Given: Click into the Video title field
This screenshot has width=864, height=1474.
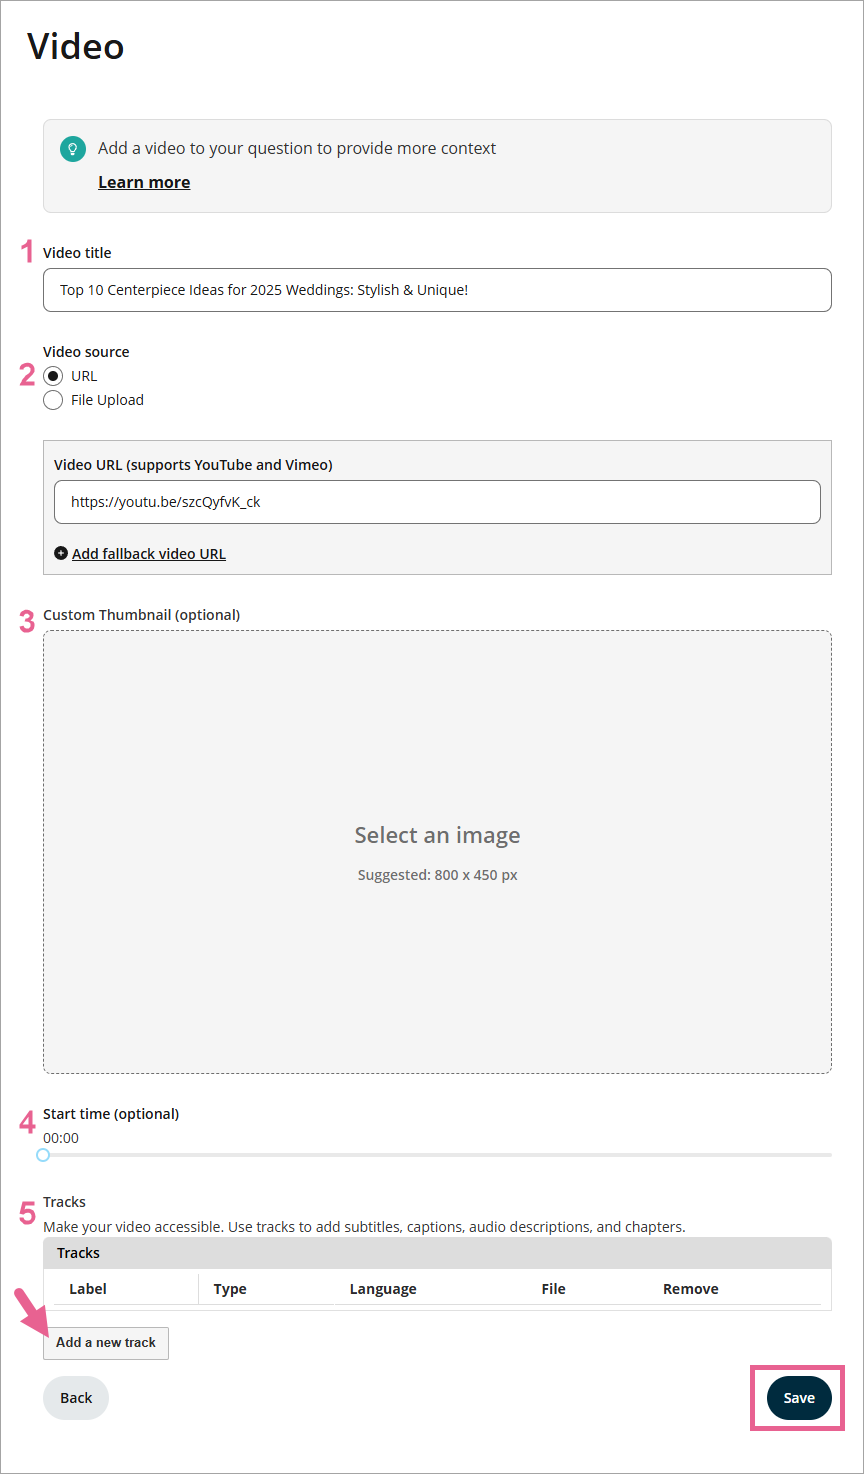Looking at the screenshot, I should pos(437,290).
